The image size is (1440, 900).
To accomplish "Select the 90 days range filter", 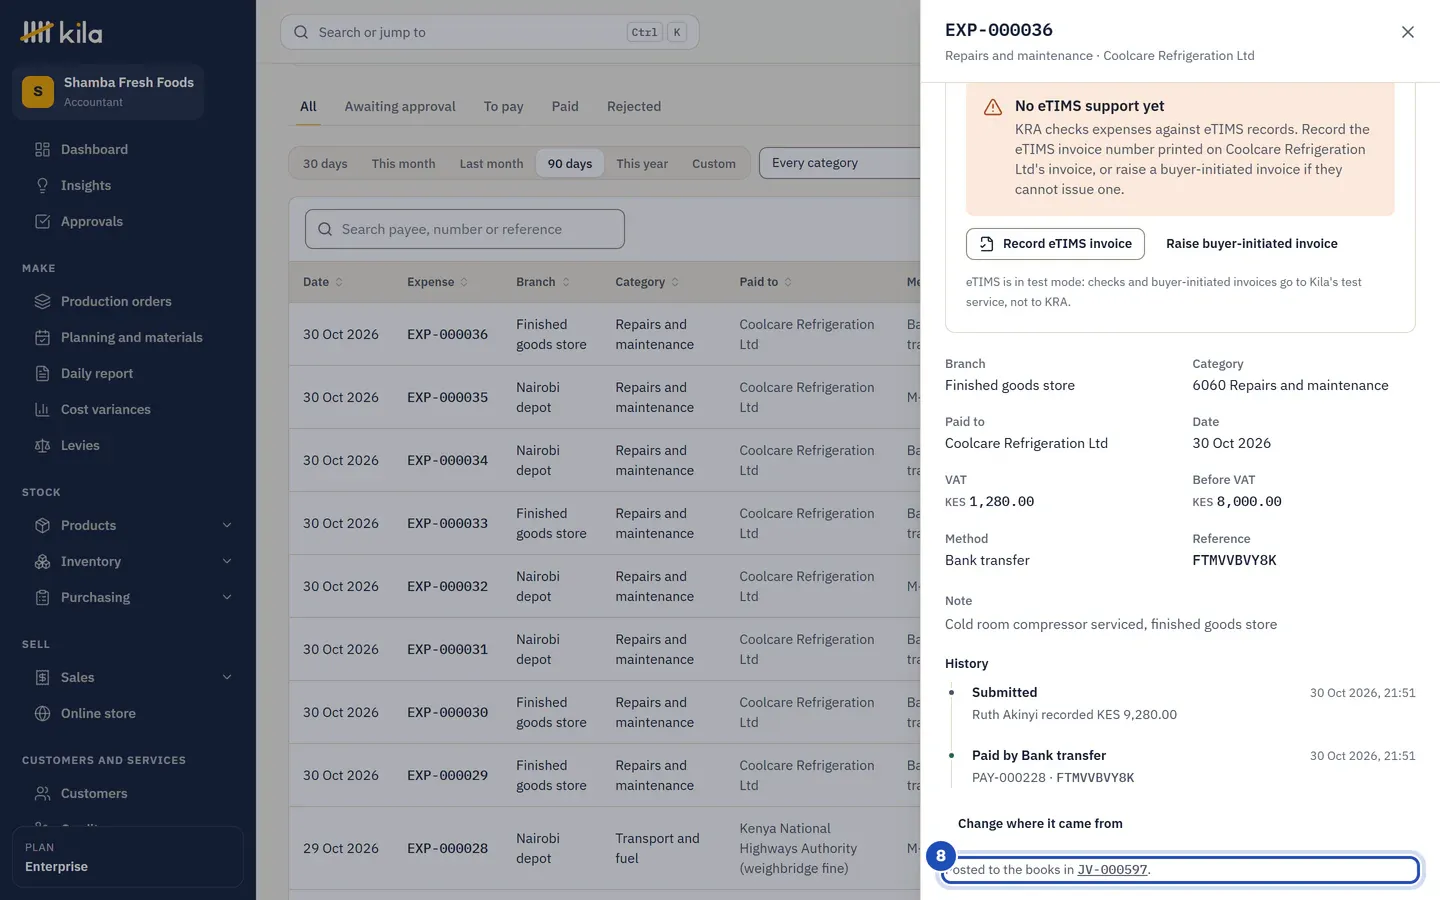I will (x=570, y=164).
